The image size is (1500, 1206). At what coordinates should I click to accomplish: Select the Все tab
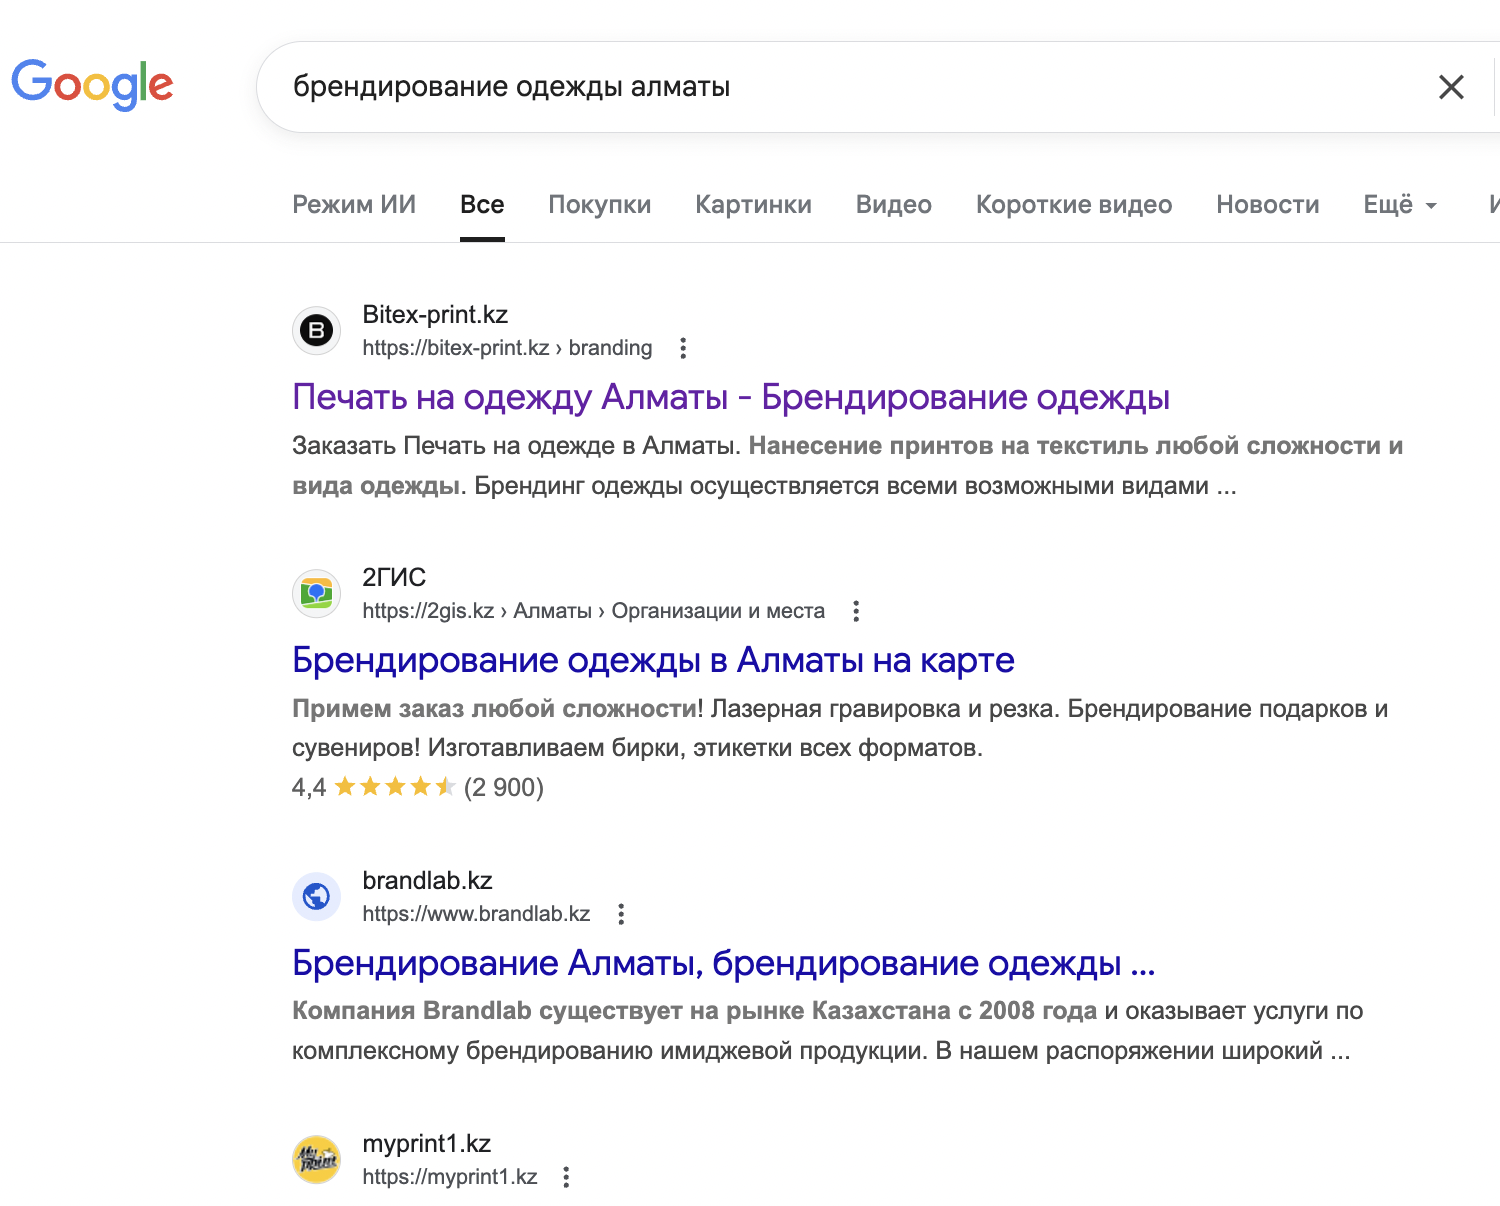[x=482, y=205]
